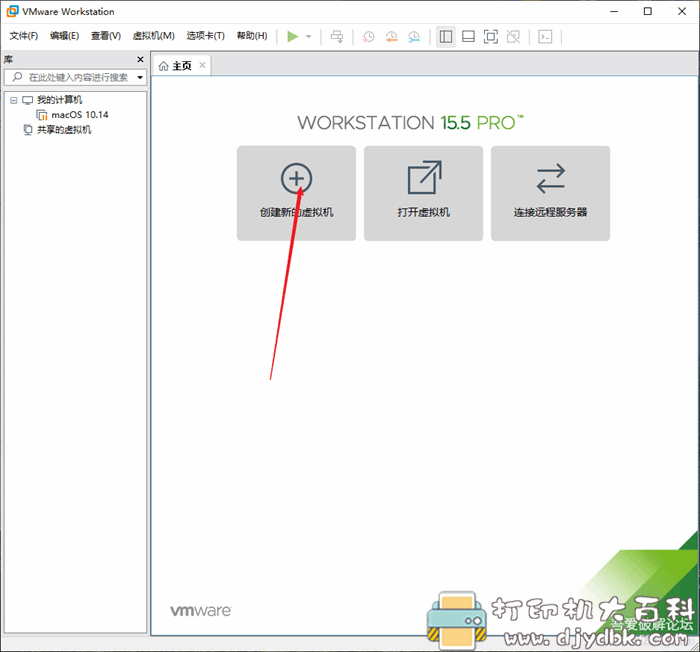
Task: Click the 创建新的虚拟机 tile
Action: (x=296, y=193)
